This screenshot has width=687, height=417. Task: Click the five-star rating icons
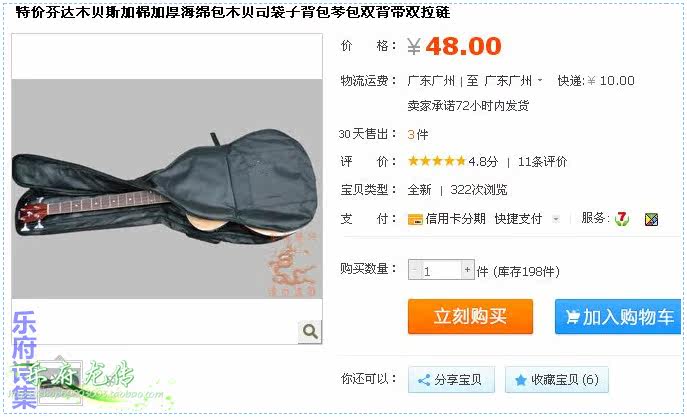coord(436,161)
